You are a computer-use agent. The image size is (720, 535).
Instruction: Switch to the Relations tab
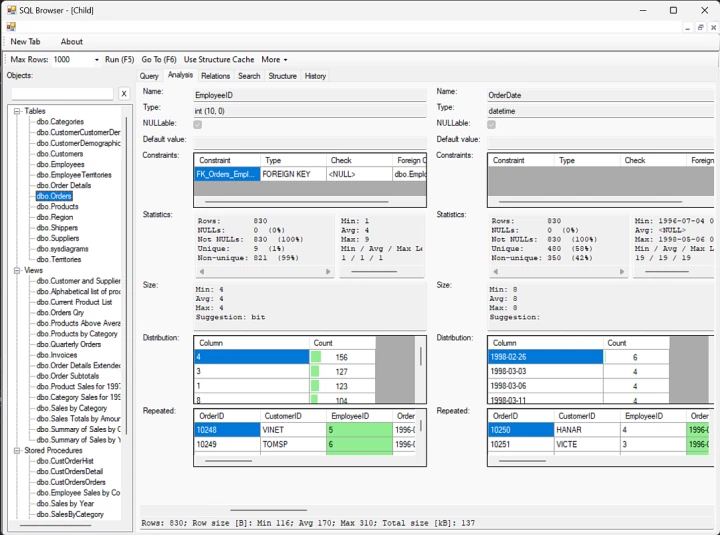pos(215,76)
